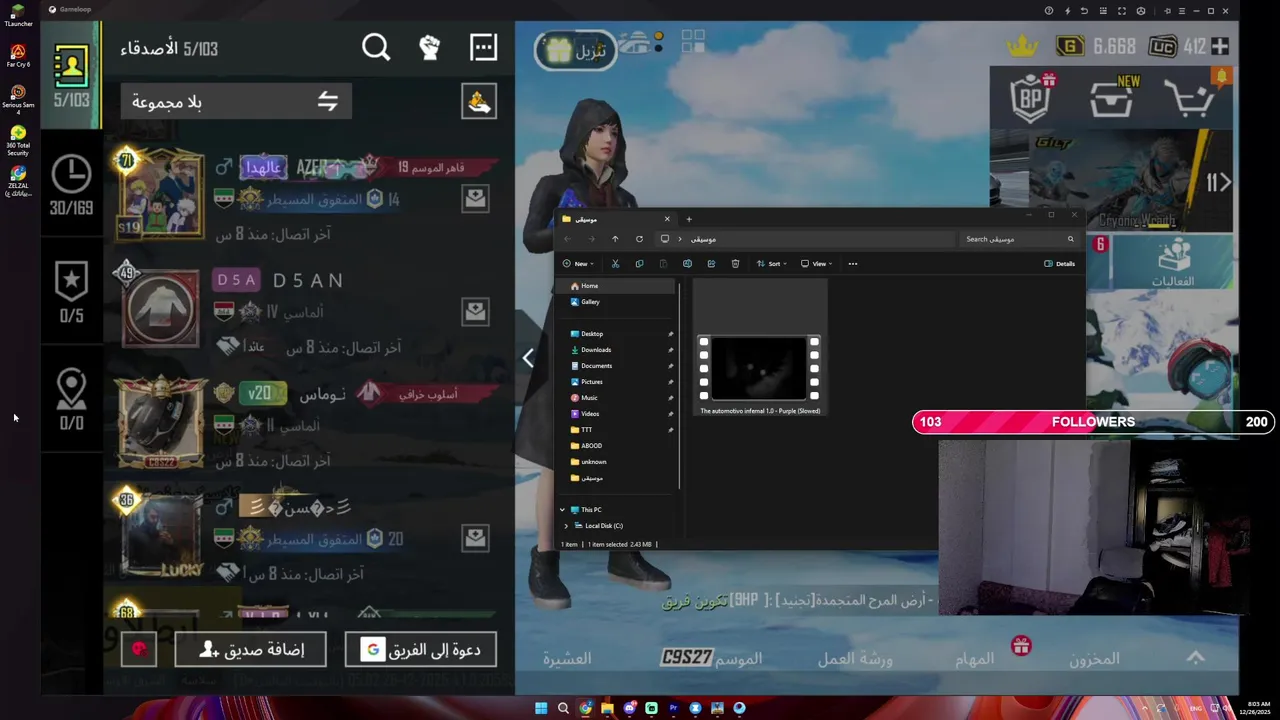Image resolution: width=1280 pixels, height=720 pixels.
Task: Collapse the friends panel with the left arrow
Action: pyautogui.click(x=528, y=358)
